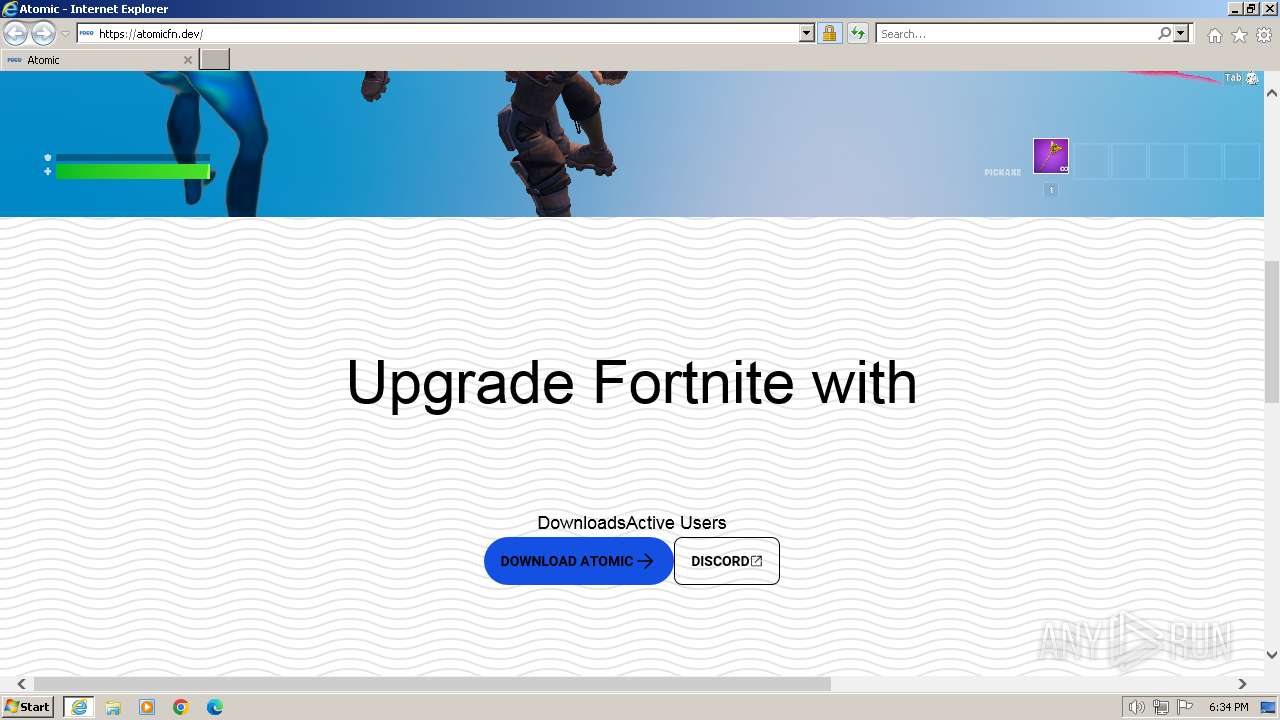Click the vertical scrollbar down arrow
The height and width of the screenshot is (720, 1280).
coord(1272,655)
